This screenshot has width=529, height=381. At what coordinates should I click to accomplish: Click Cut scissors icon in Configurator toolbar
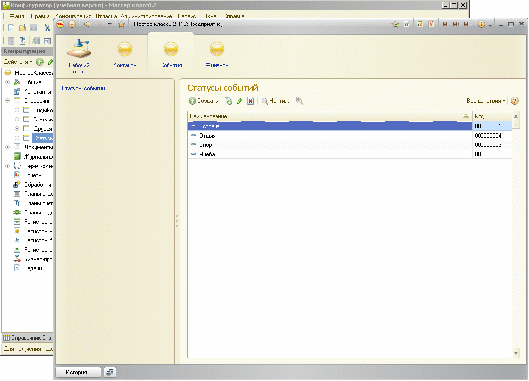point(47,28)
